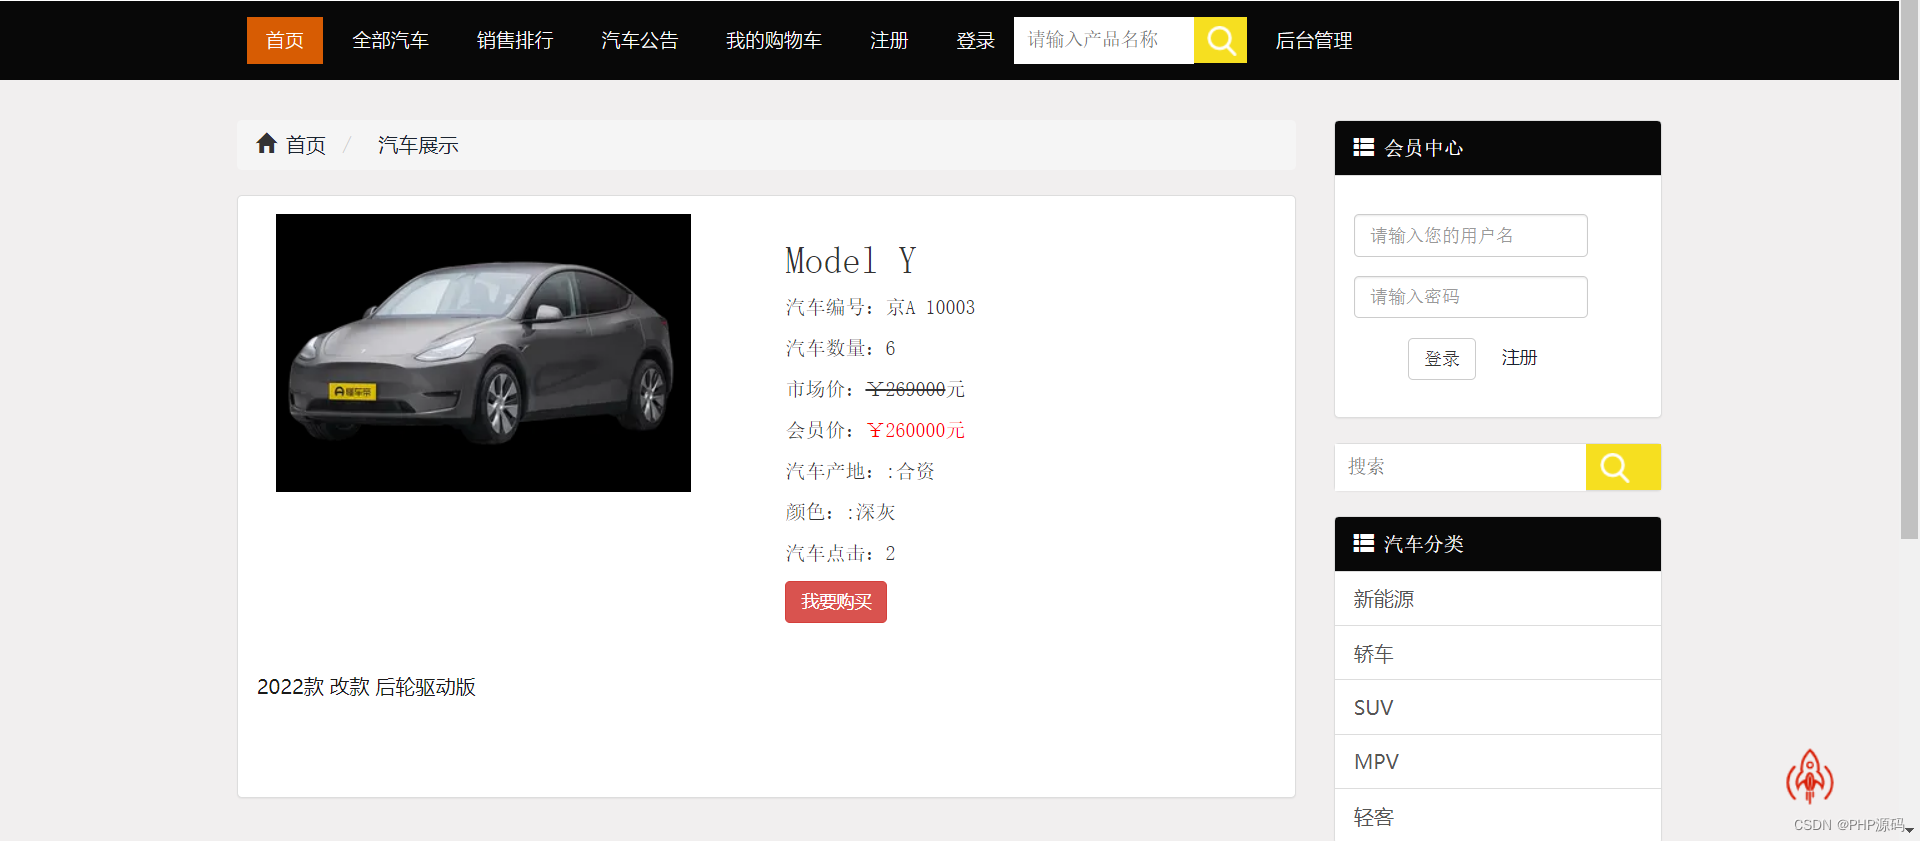Click the yellow sidebar search button
Screen dimensions: 1920x841
(x=1623, y=467)
